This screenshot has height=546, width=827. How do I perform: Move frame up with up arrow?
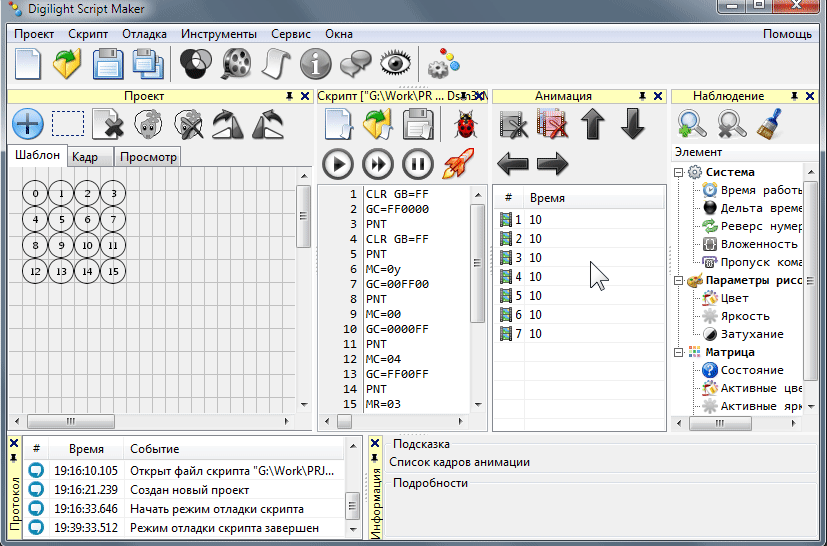(x=592, y=124)
